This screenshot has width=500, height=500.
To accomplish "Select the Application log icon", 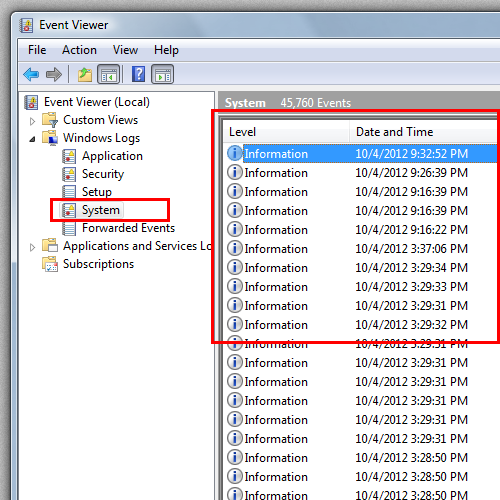I will (x=69, y=156).
